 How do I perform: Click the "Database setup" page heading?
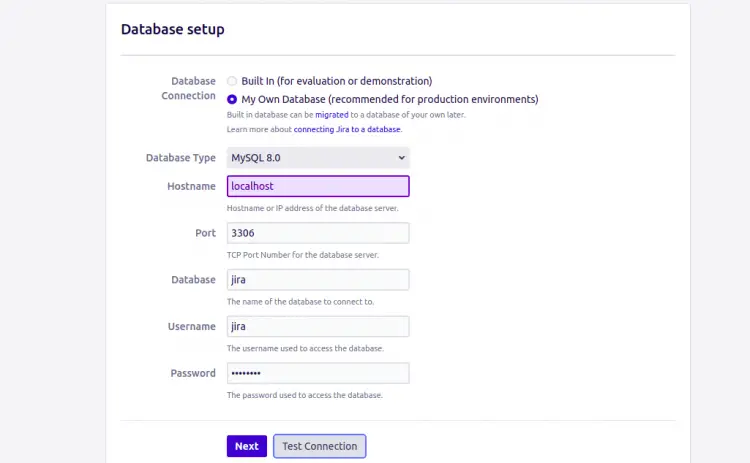pyautogui.click(x=172, y=29)
